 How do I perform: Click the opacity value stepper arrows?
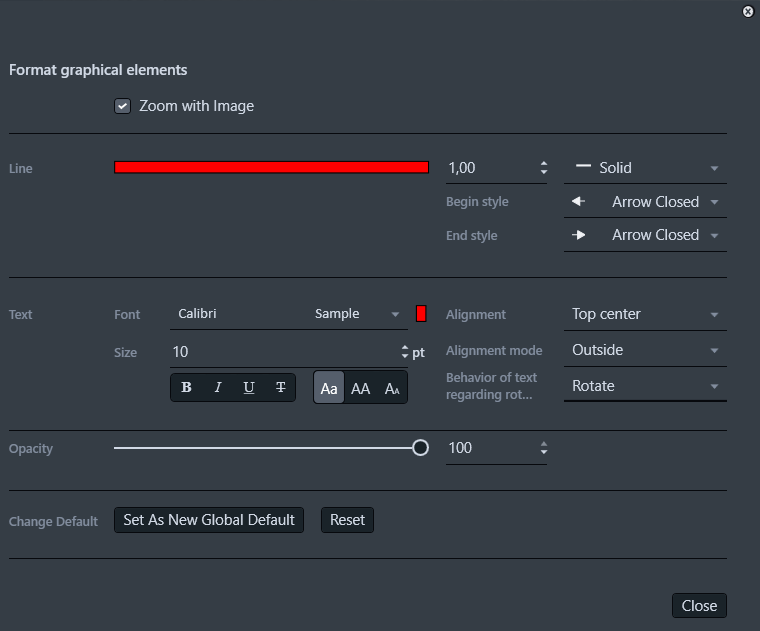(x=544, y=448)
